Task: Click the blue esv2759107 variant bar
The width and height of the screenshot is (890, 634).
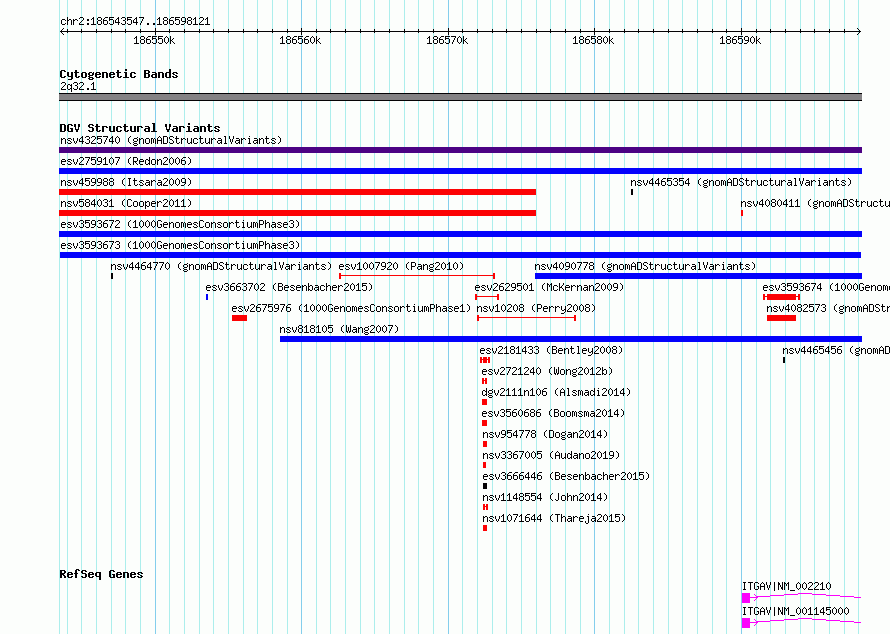Action: 460,171
